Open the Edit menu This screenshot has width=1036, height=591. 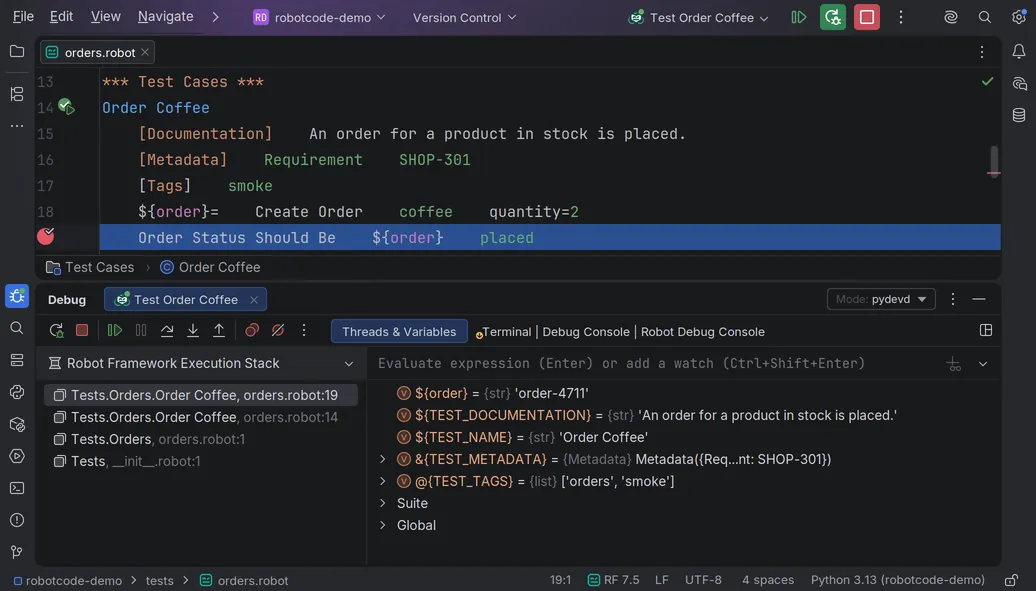(x=61, y=17)
